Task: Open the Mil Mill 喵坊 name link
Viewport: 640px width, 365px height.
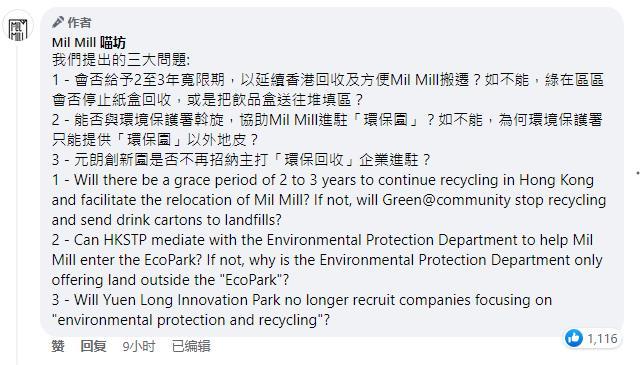Action: click(89, 42)
